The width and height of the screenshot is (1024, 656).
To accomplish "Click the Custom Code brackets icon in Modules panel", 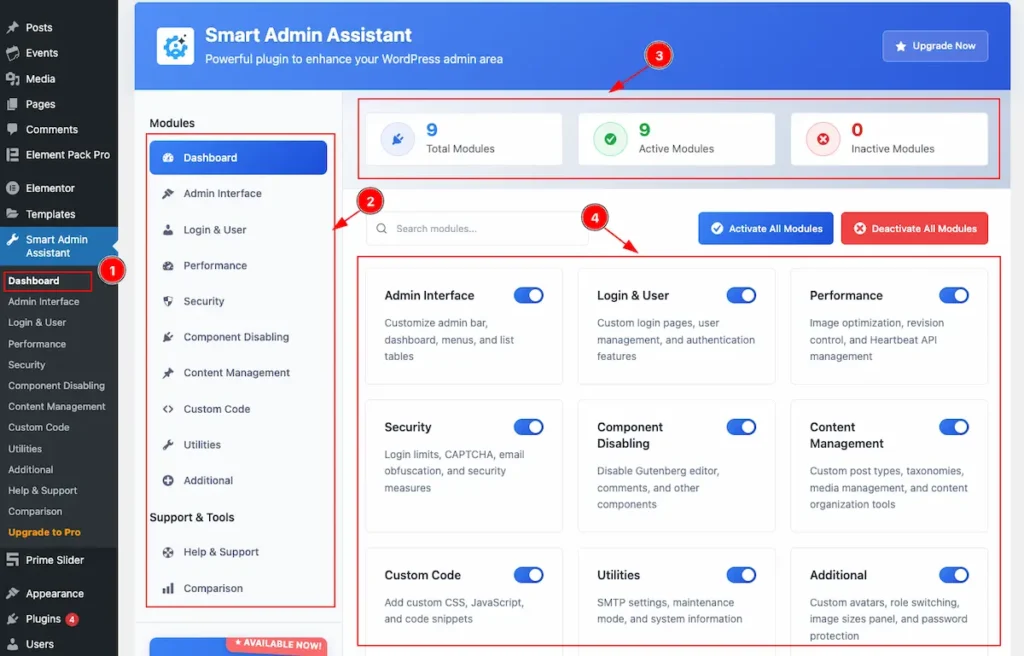I will tap(168, 409).
